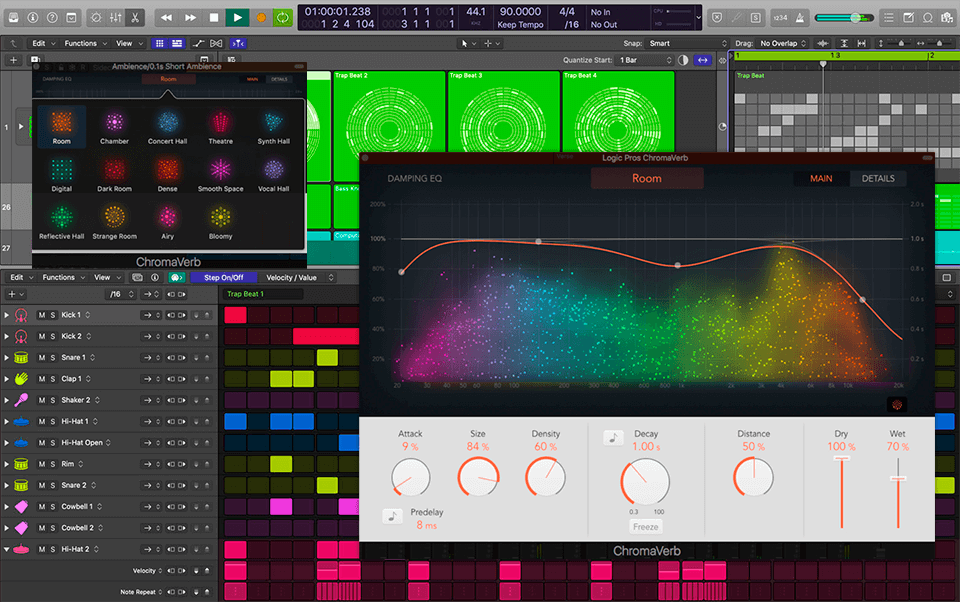
Task: Select the Dark Room reverb type
Action: pyautogui.click(x=114, y=170)
